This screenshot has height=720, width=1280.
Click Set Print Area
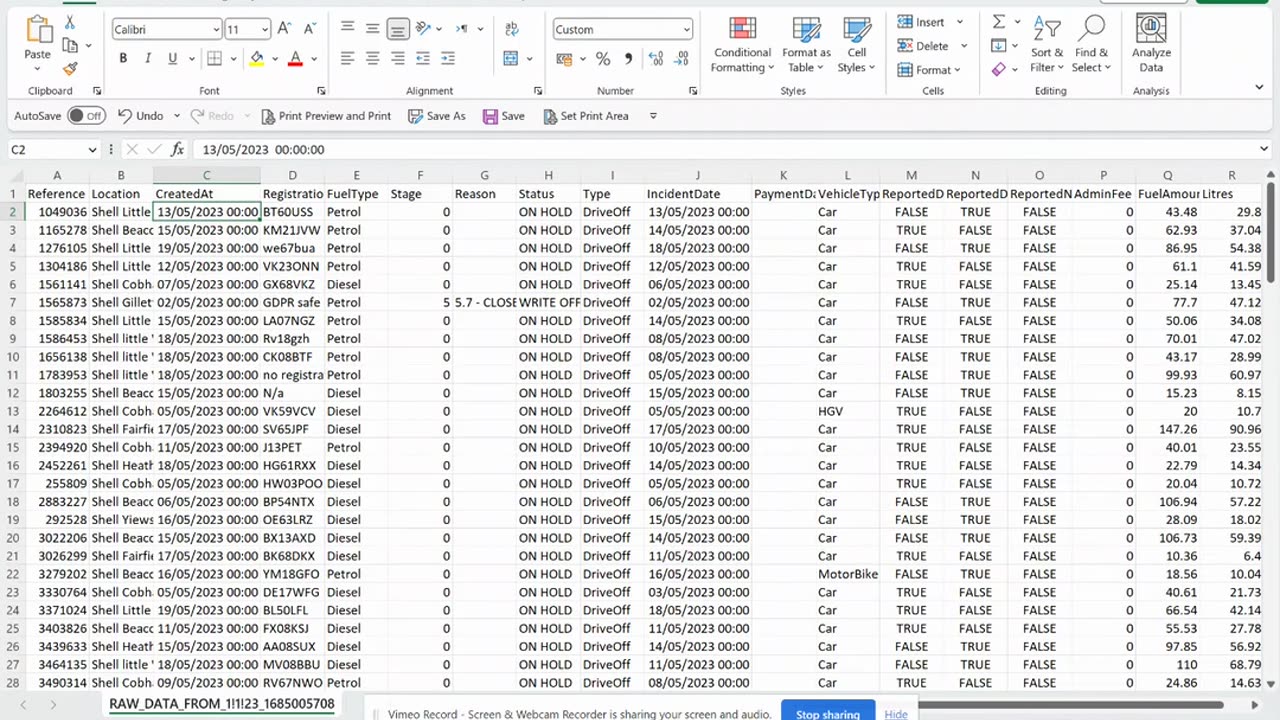(586, 116)
